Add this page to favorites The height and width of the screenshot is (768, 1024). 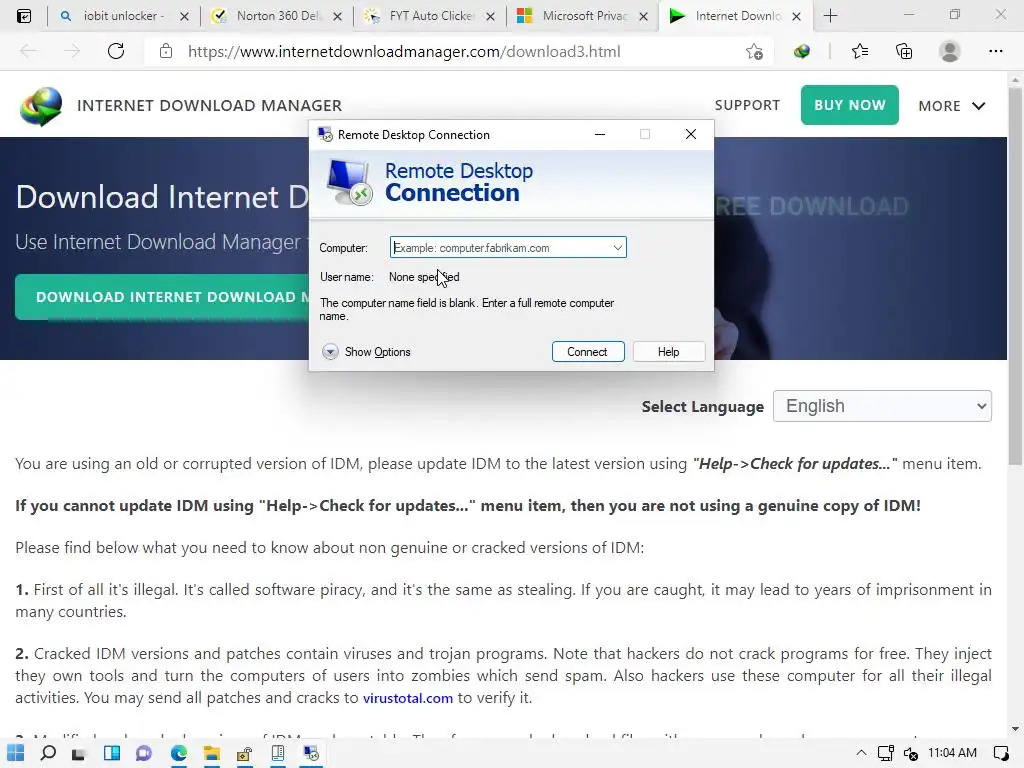click(x=754, y=52)
